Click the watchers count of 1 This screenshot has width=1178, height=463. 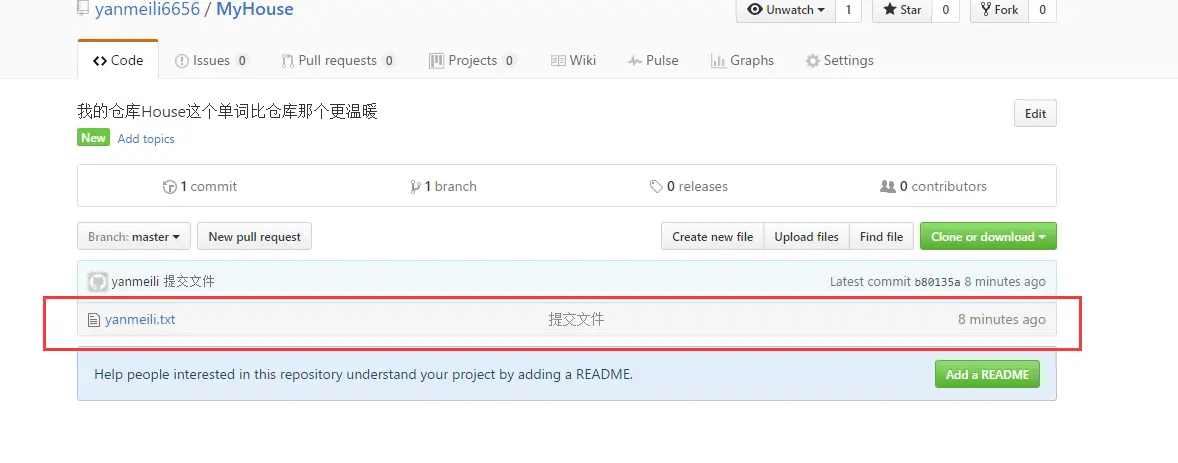(x=848, y=10)
